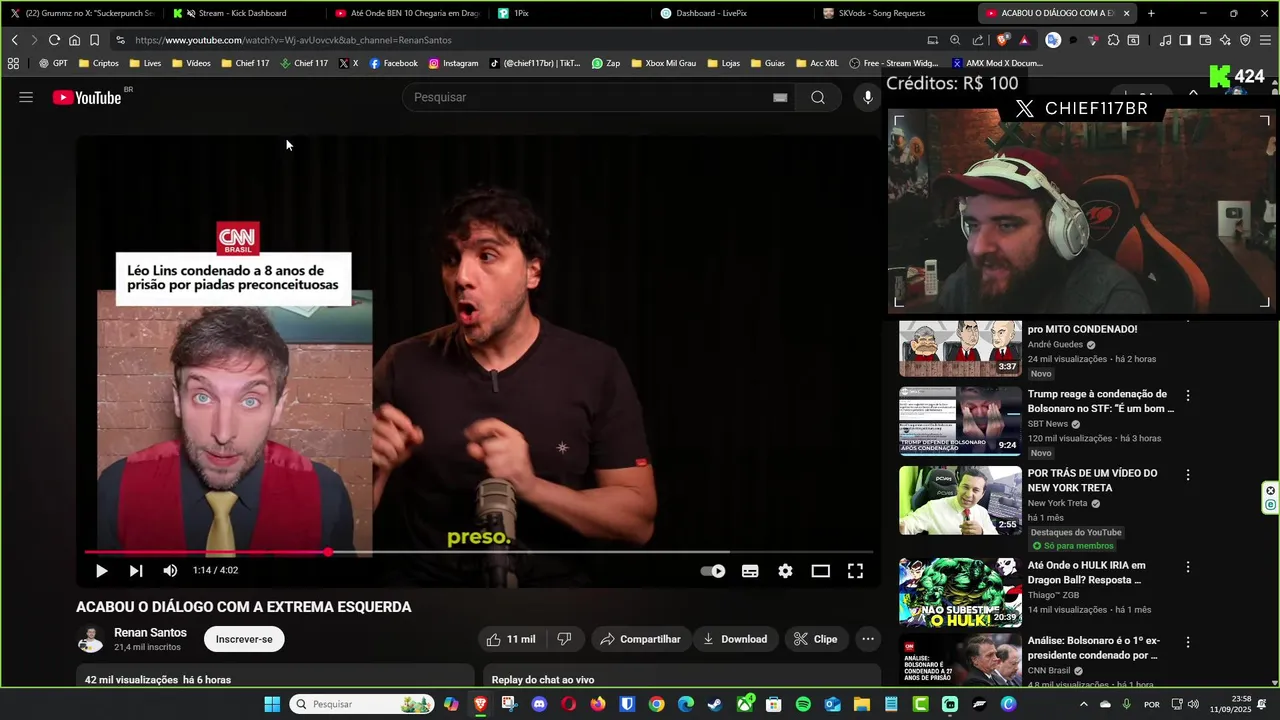Screen dimensions: 1280x720
Task: Open Brave wallet icon
Action: click(1205, 40)
